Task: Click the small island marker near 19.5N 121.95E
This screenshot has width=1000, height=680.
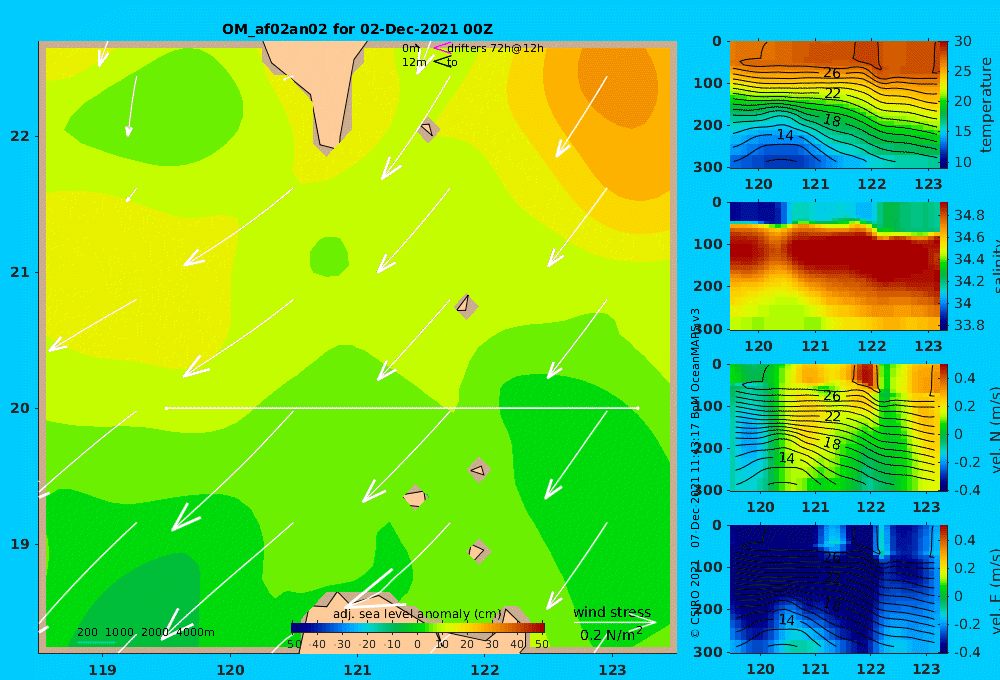Action: 478,470
